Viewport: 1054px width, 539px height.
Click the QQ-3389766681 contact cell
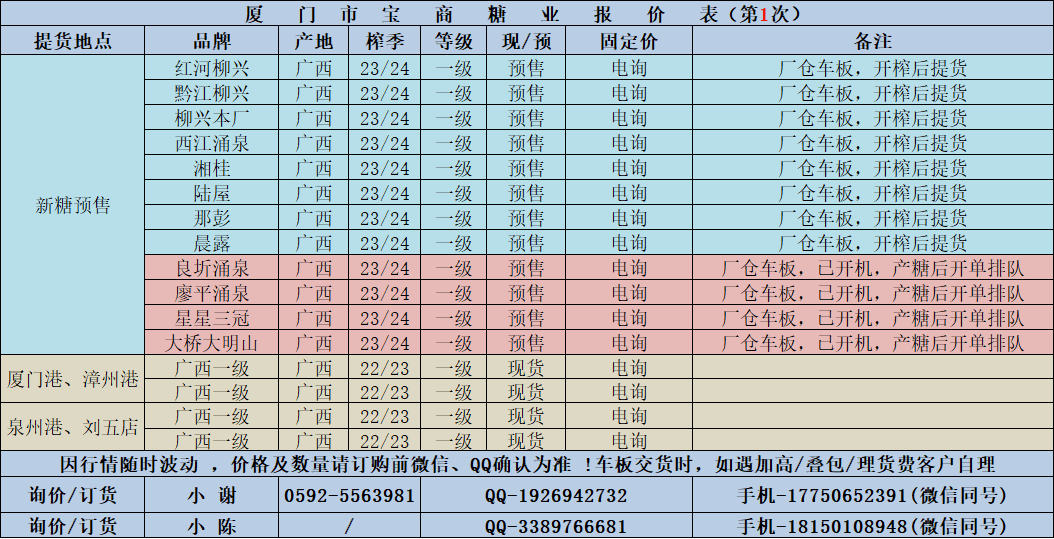click(x=556, y=526)
